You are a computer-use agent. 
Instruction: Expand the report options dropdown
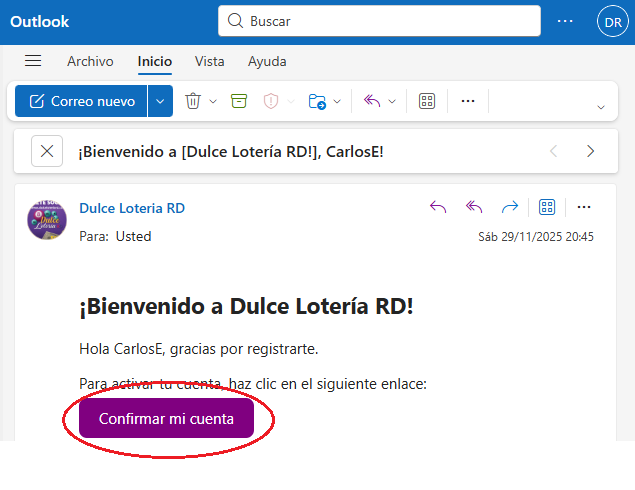click(291, 101)
